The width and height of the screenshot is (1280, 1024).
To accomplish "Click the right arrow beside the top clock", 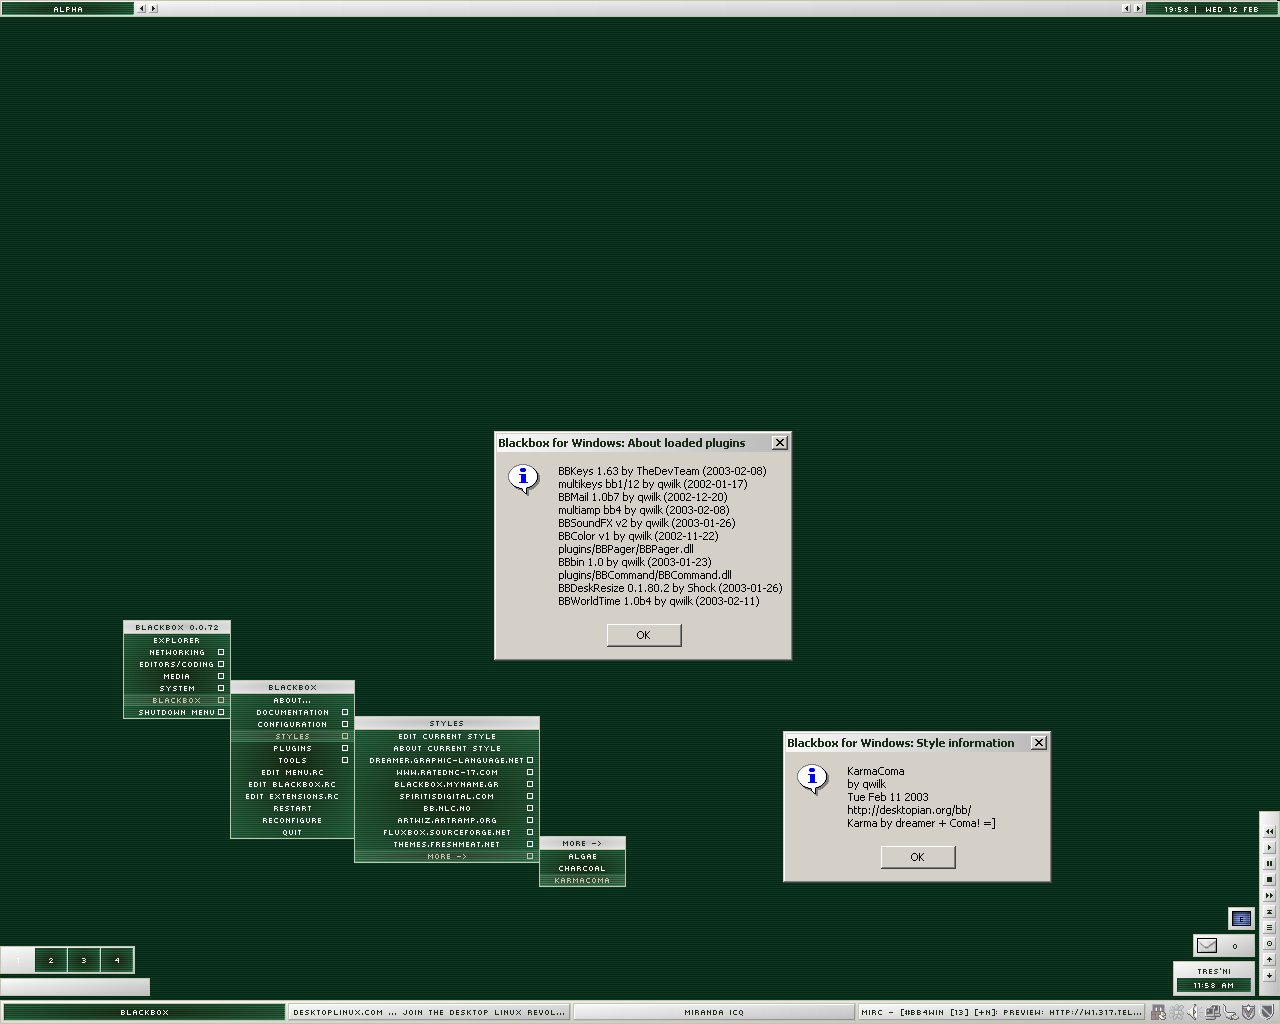I will 1138,8.
